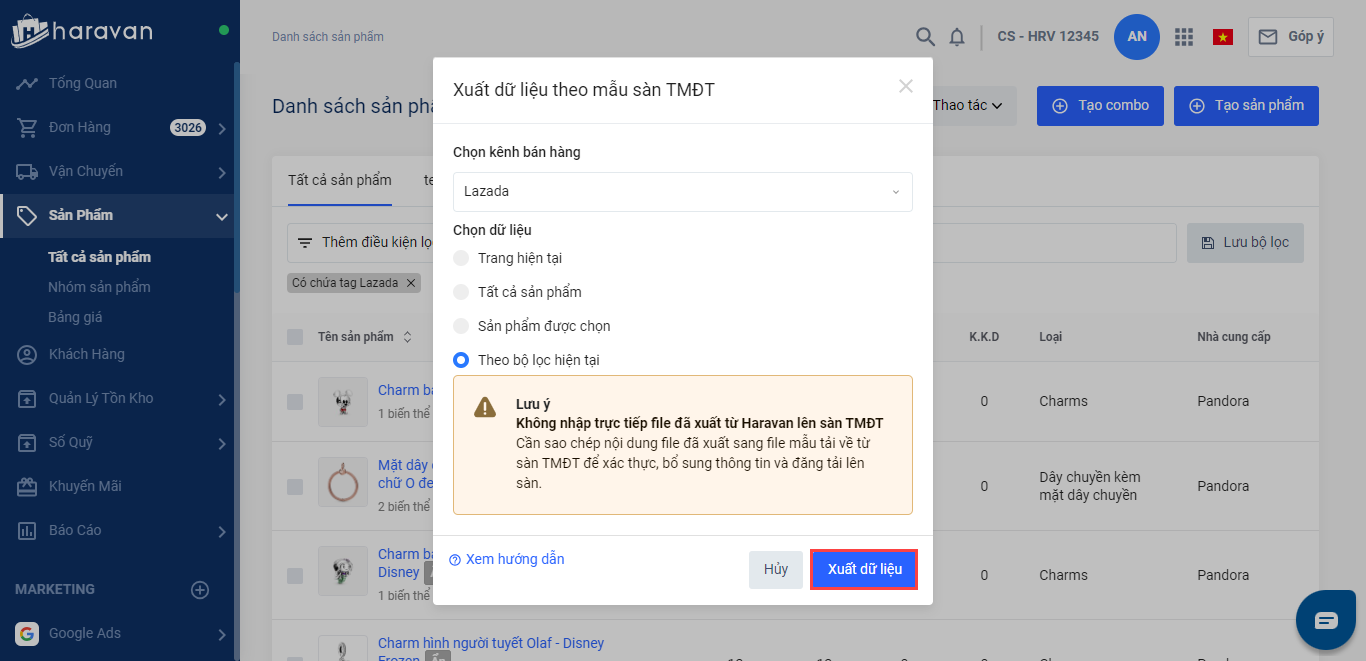Open the Thao tác dropdown
Screen dimensions: 1366x661
967,105
